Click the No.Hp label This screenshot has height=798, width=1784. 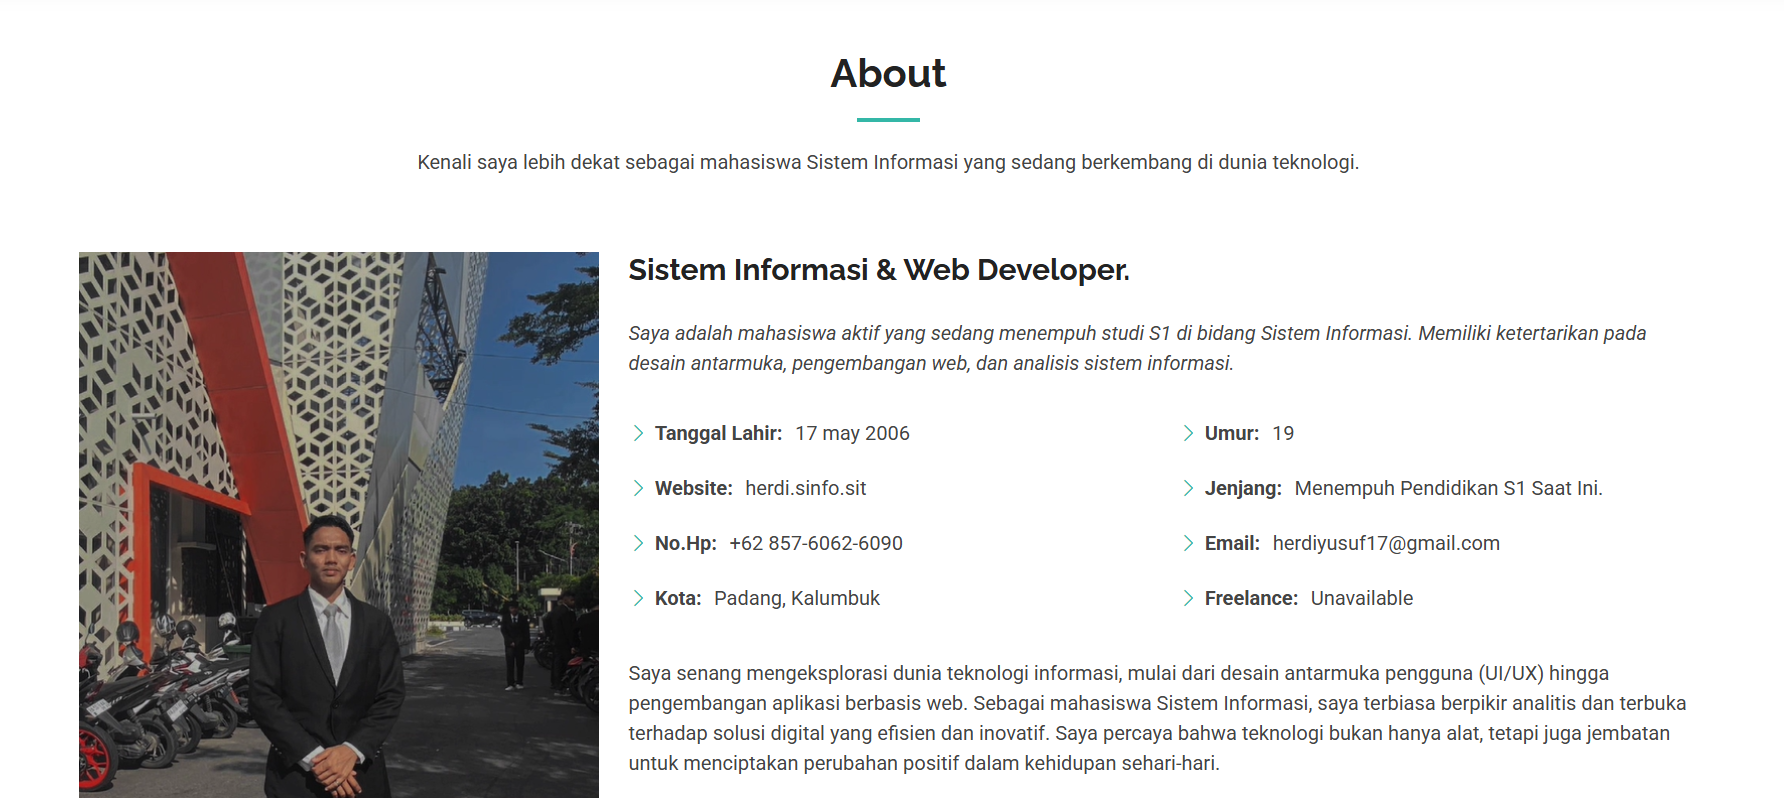tap(686, 543)
